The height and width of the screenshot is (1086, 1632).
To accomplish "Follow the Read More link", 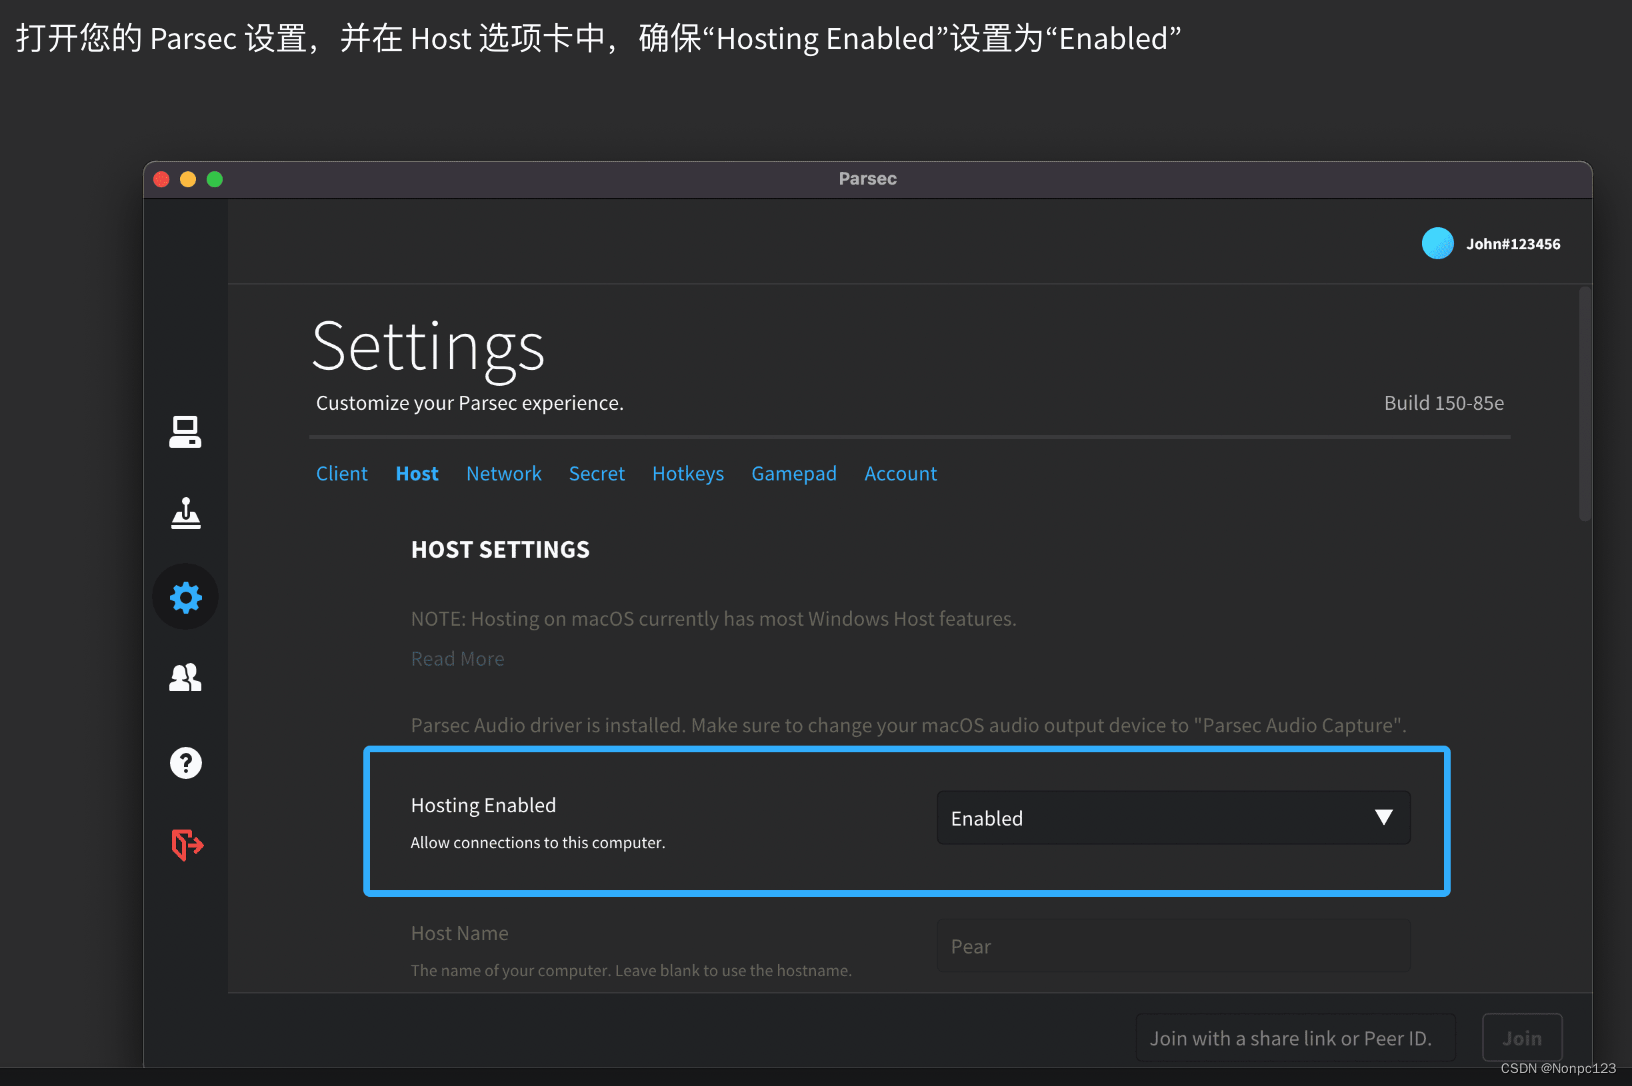I will click(458, 659).
